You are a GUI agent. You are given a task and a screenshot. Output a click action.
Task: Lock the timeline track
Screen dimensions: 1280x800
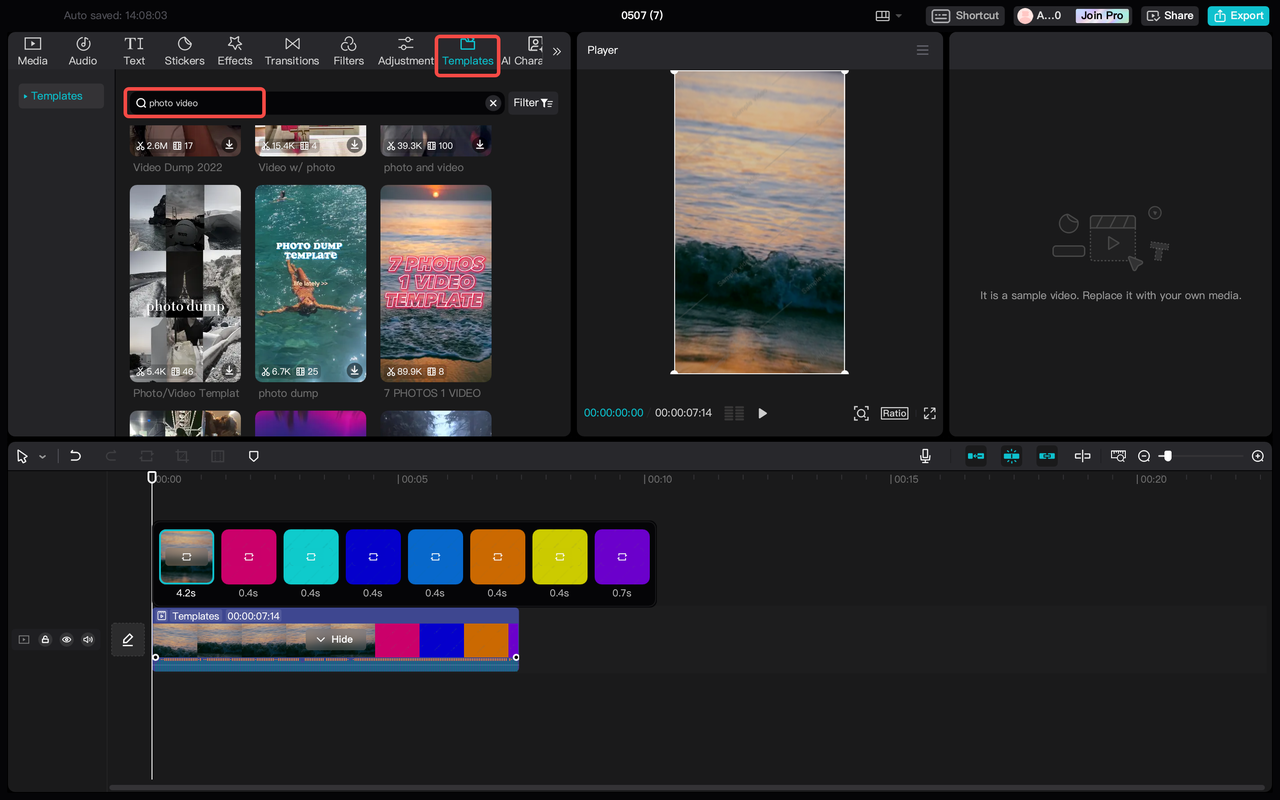click(45, 640)
